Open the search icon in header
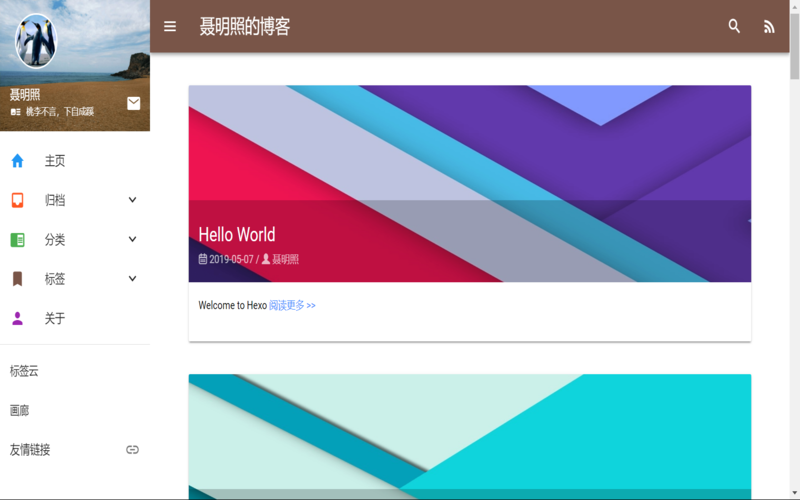The image size is (800, 500). [734, 26]
